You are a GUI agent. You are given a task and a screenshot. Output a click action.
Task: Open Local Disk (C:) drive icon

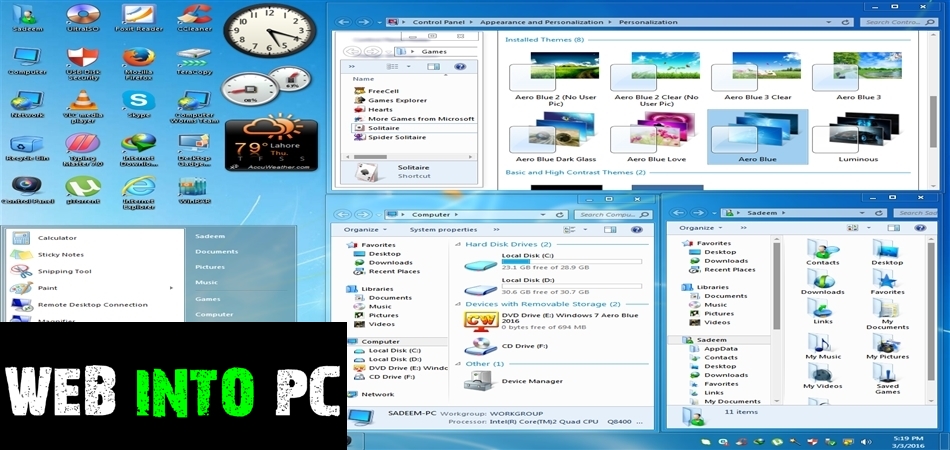tap(480, 264)
